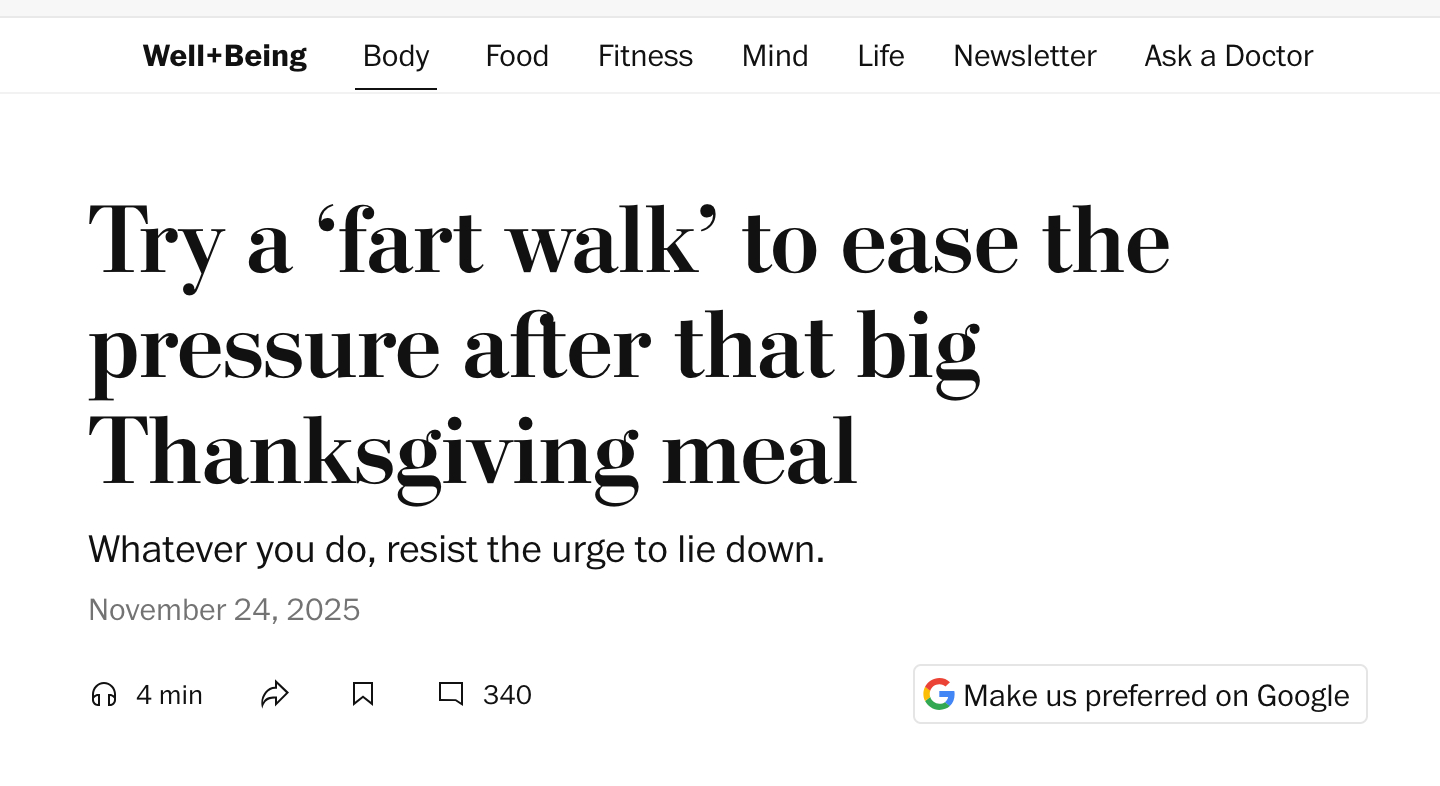This screenshot has height=786, width=1440.
Task: Click the share arrow icon
Action: (275, 695)
